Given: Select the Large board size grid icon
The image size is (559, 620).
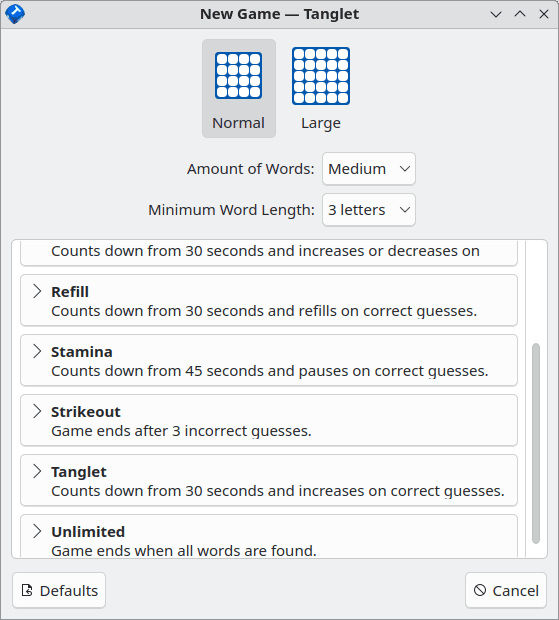Looking at the screenshot, I should [321, 76].
